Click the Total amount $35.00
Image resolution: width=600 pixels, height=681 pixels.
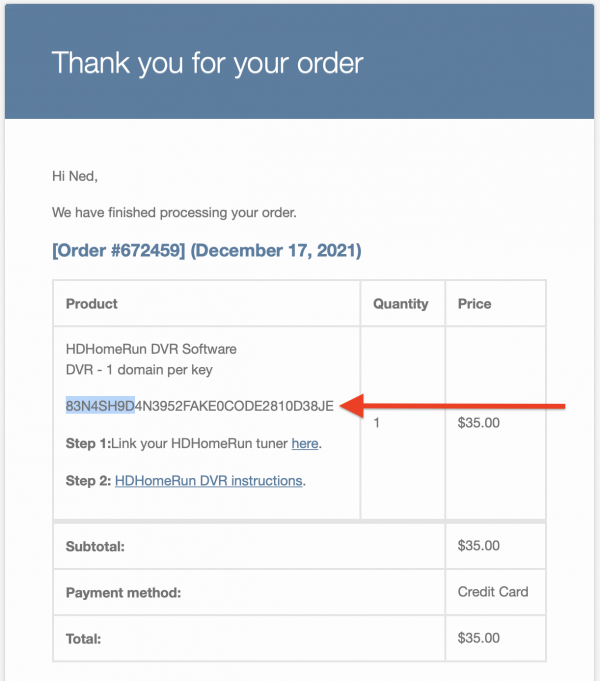(x=478, y=638)
